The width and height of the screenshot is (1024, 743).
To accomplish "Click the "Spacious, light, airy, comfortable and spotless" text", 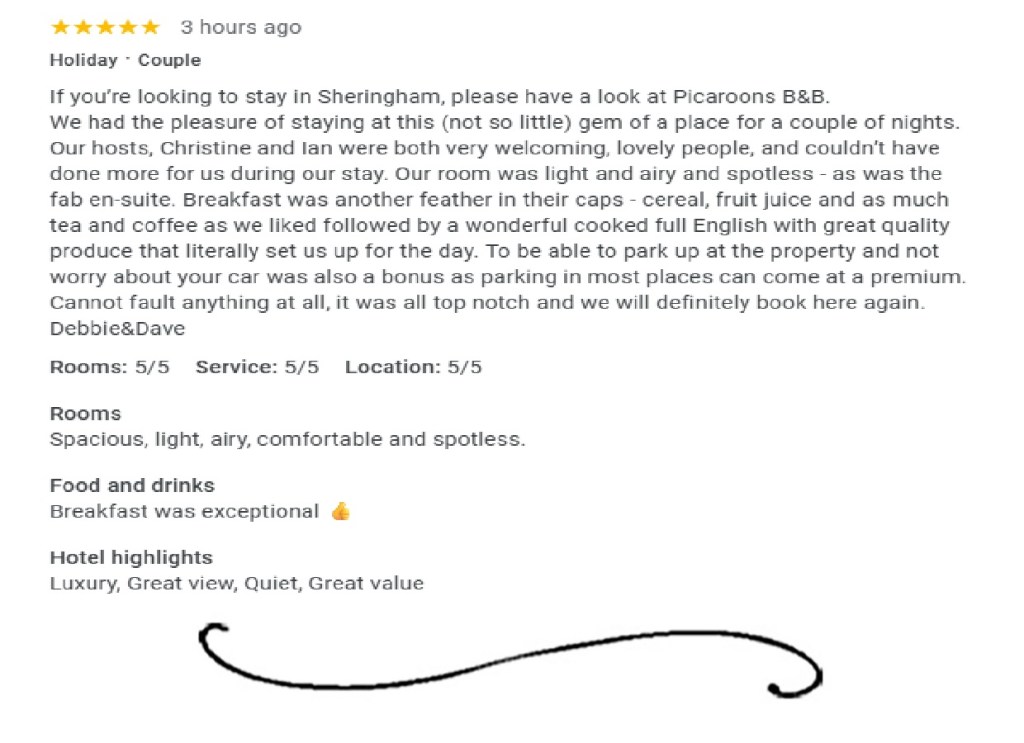I will tap(287, 439).
